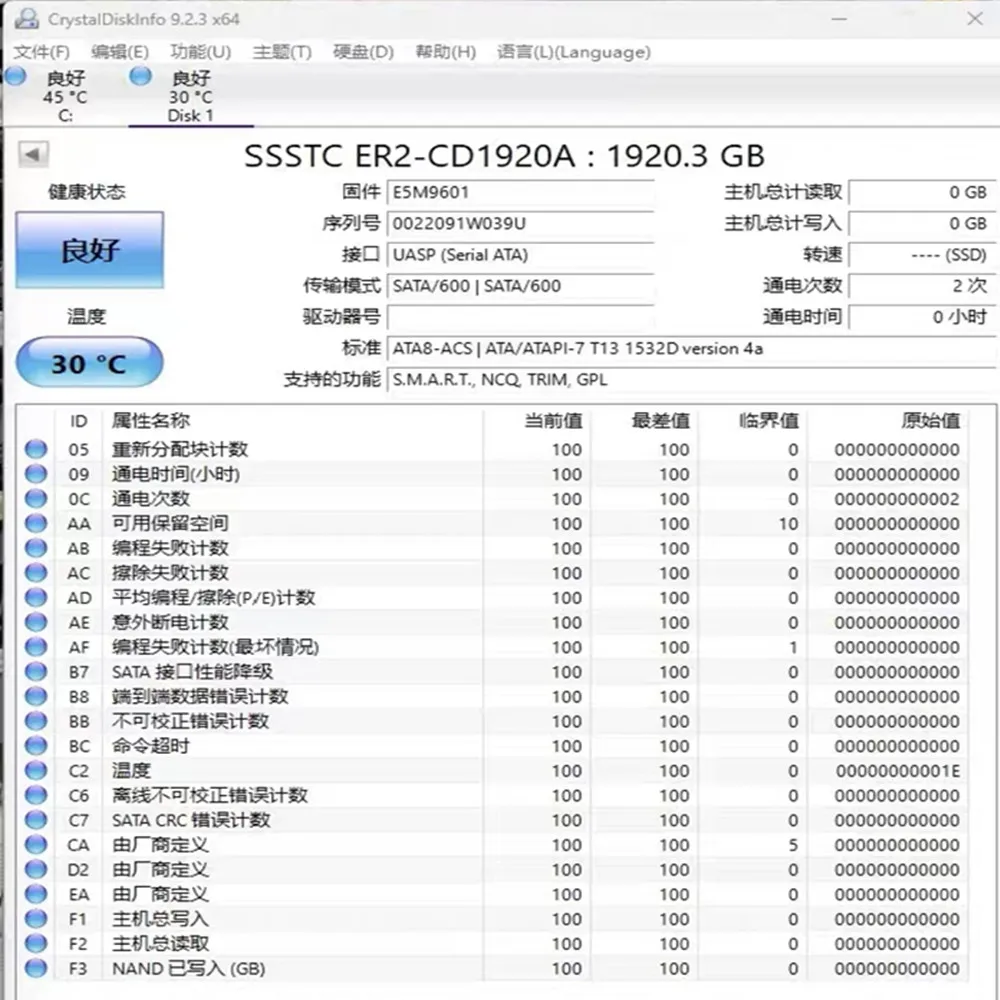Image resolution: width=1000 pixels, height=1000 pixels.
Task: Click the blue status orb for Disk 1
Action: (x=141, y=77)
